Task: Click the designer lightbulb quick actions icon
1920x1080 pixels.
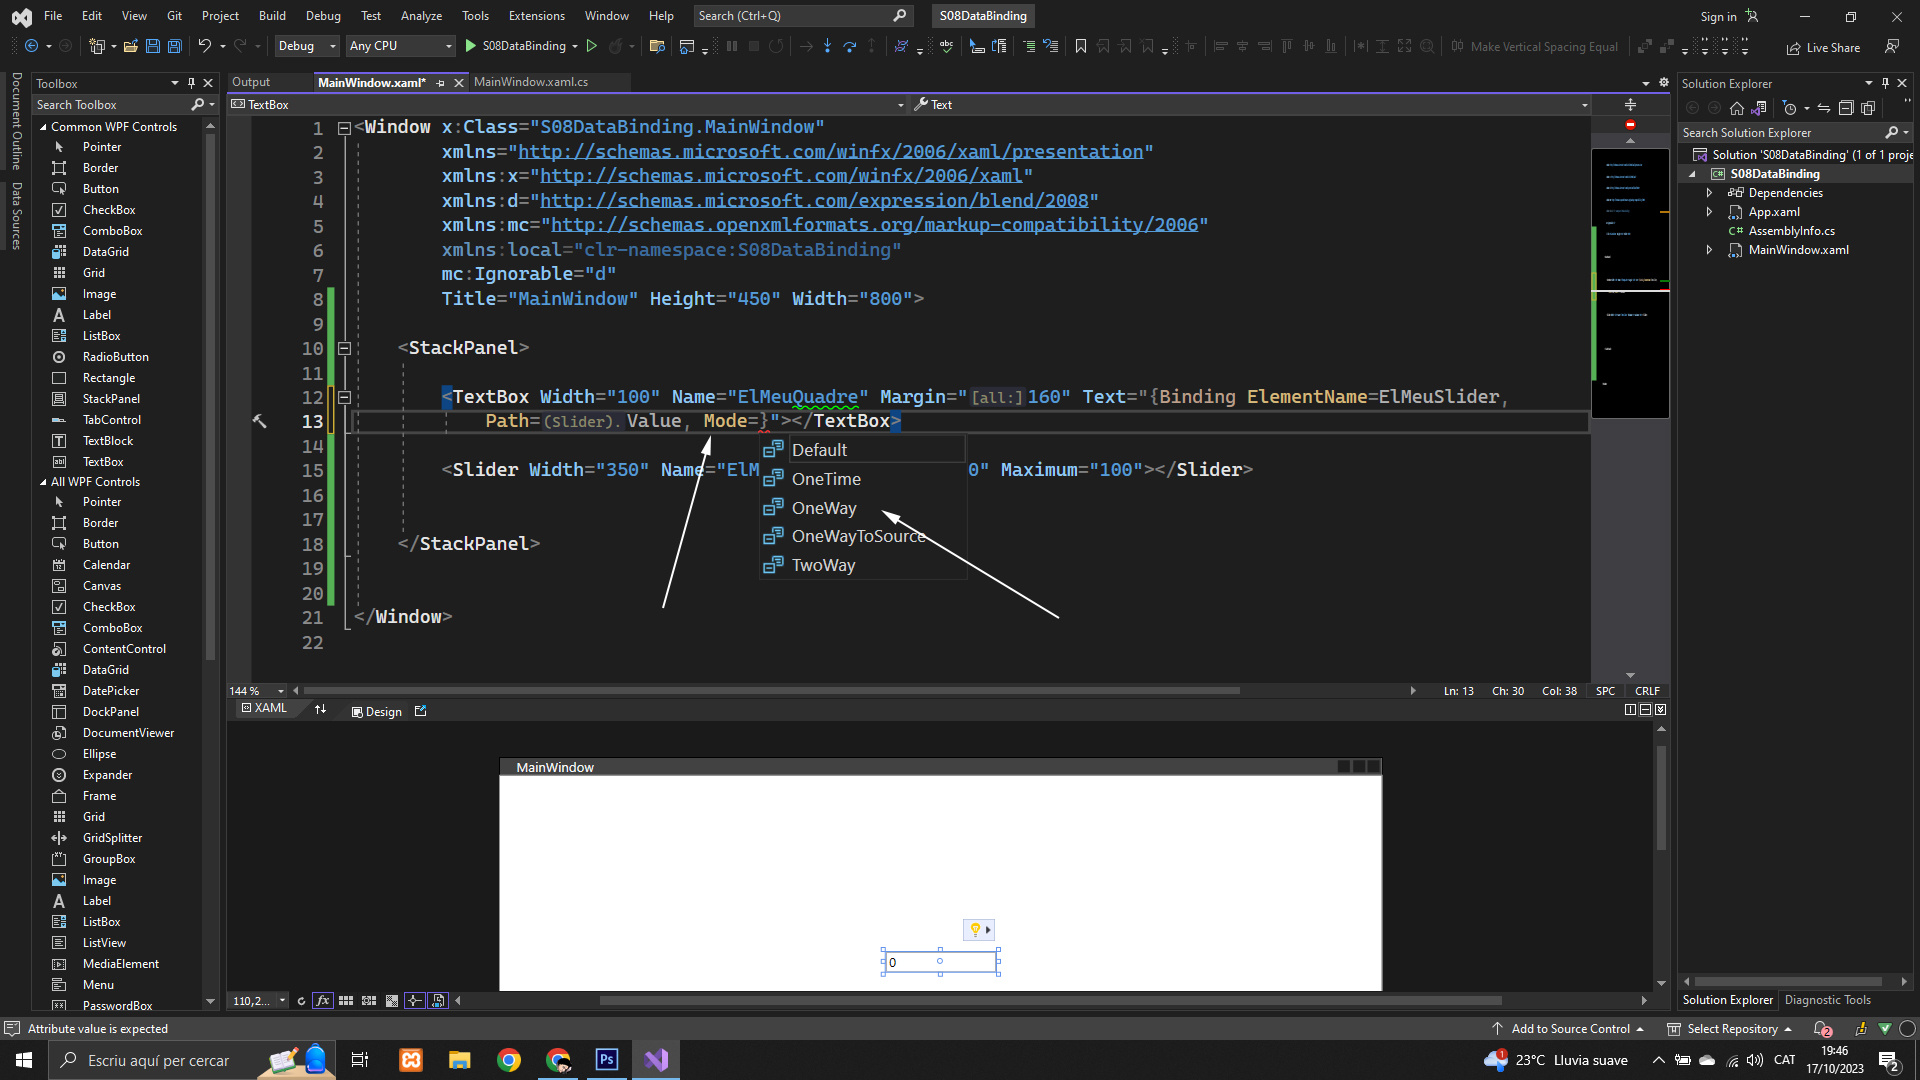Action: (975, 930)
